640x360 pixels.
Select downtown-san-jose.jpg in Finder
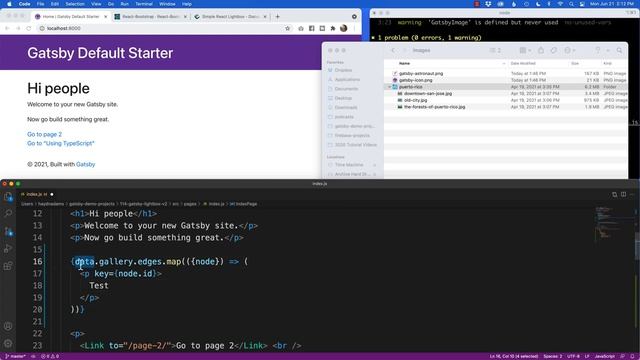[x=428, y=93]
